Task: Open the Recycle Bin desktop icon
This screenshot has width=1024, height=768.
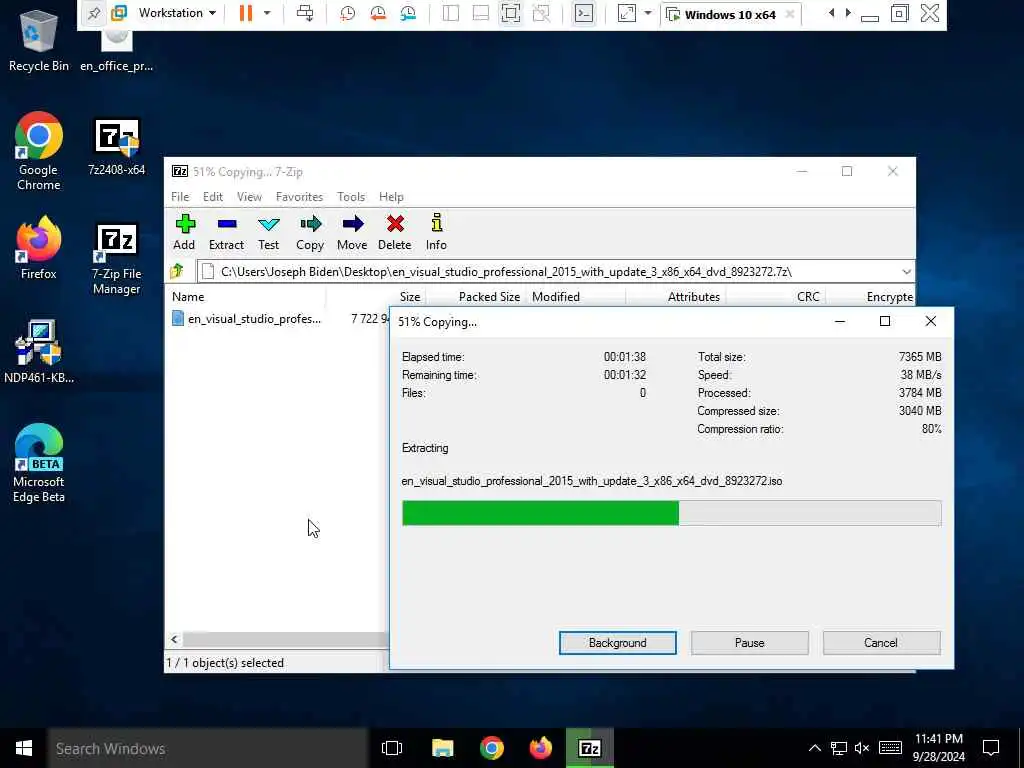Action: 39,40
